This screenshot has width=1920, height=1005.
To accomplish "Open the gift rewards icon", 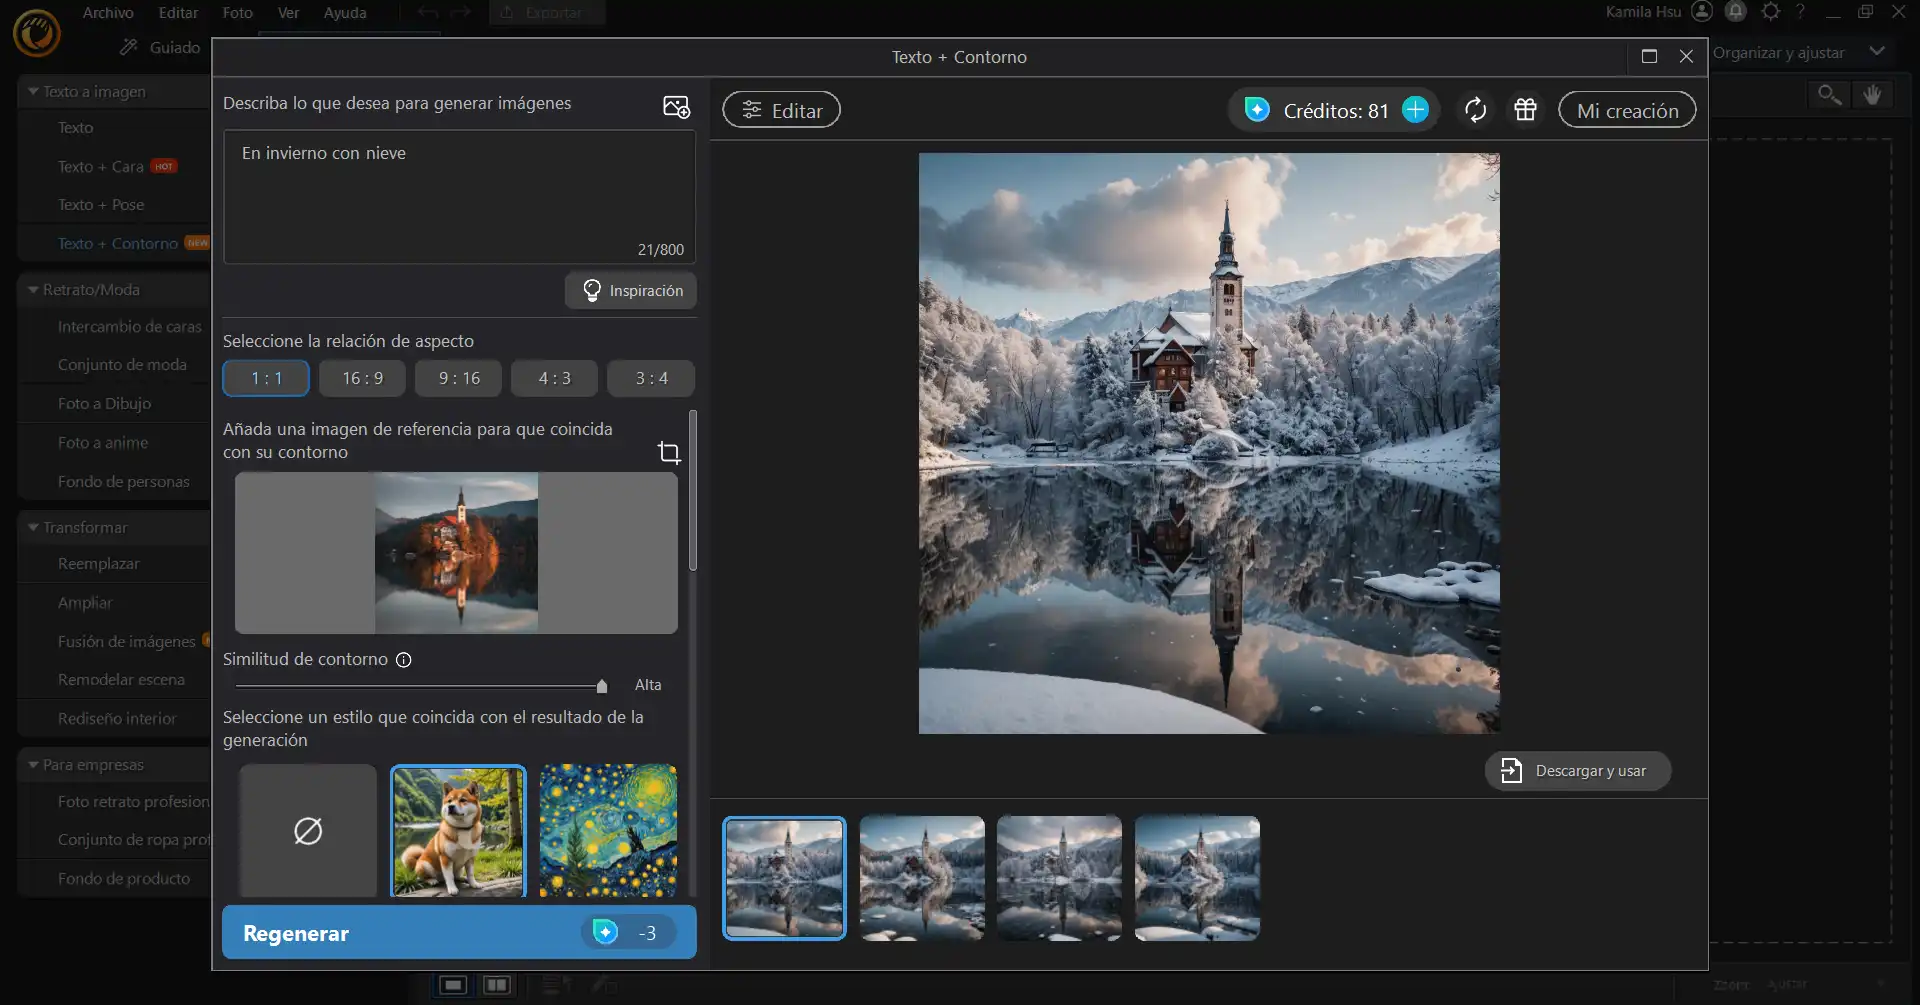I will (1525, 110).
